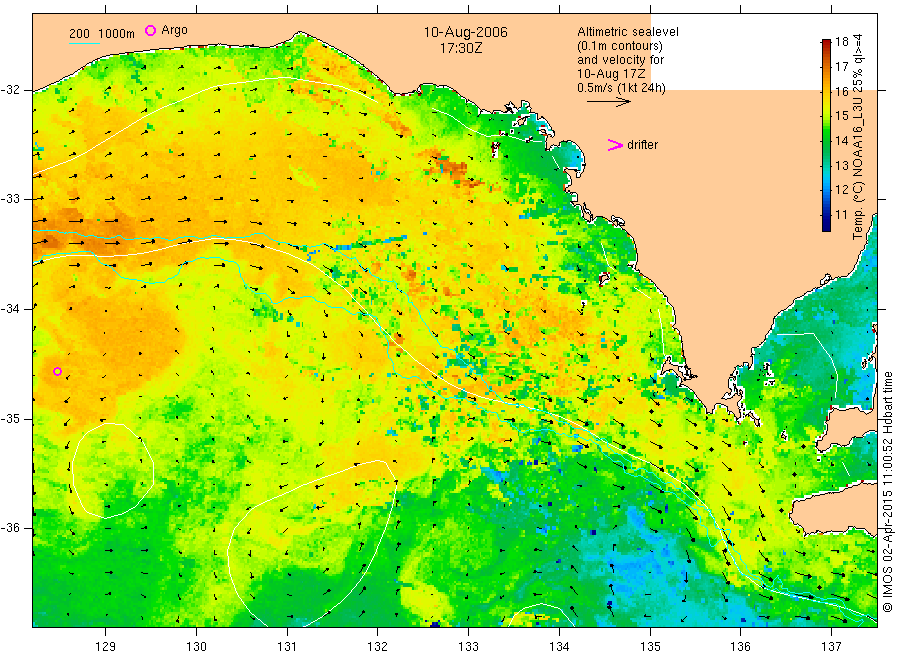Click the '(0.1m contours)' caption line
The image size is (900, 660).
click(x=620, y=46)
